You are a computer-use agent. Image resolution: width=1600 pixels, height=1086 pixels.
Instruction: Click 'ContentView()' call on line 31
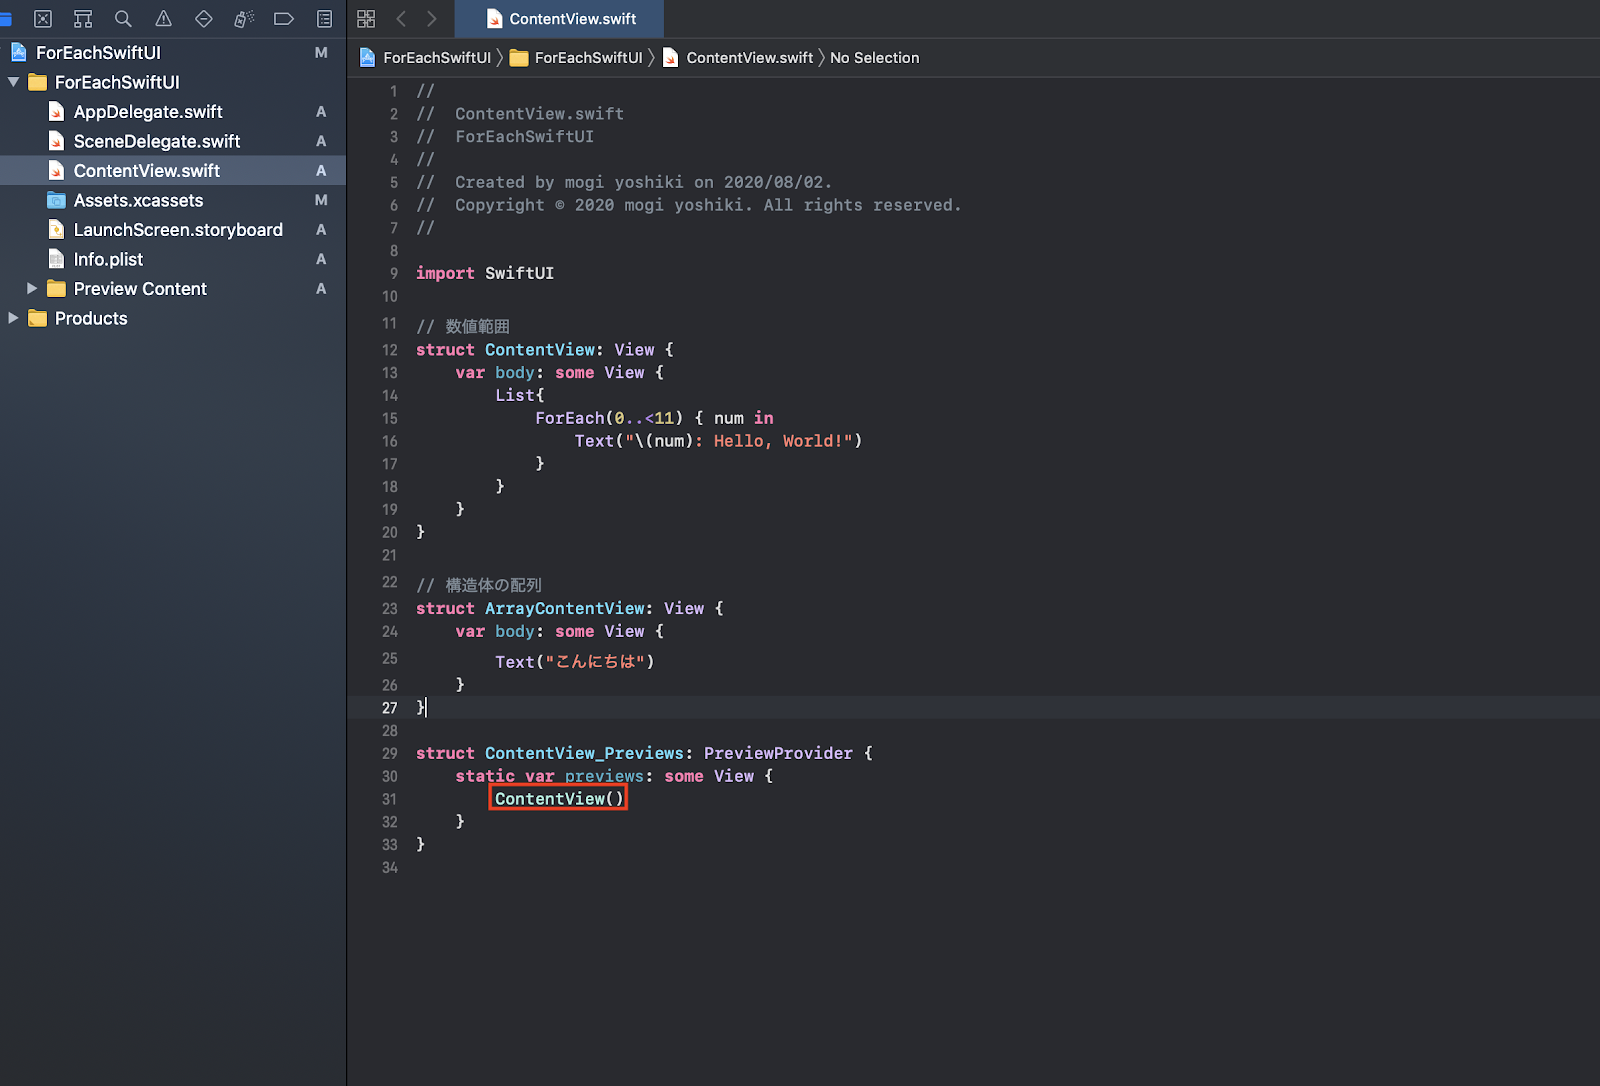559,798
